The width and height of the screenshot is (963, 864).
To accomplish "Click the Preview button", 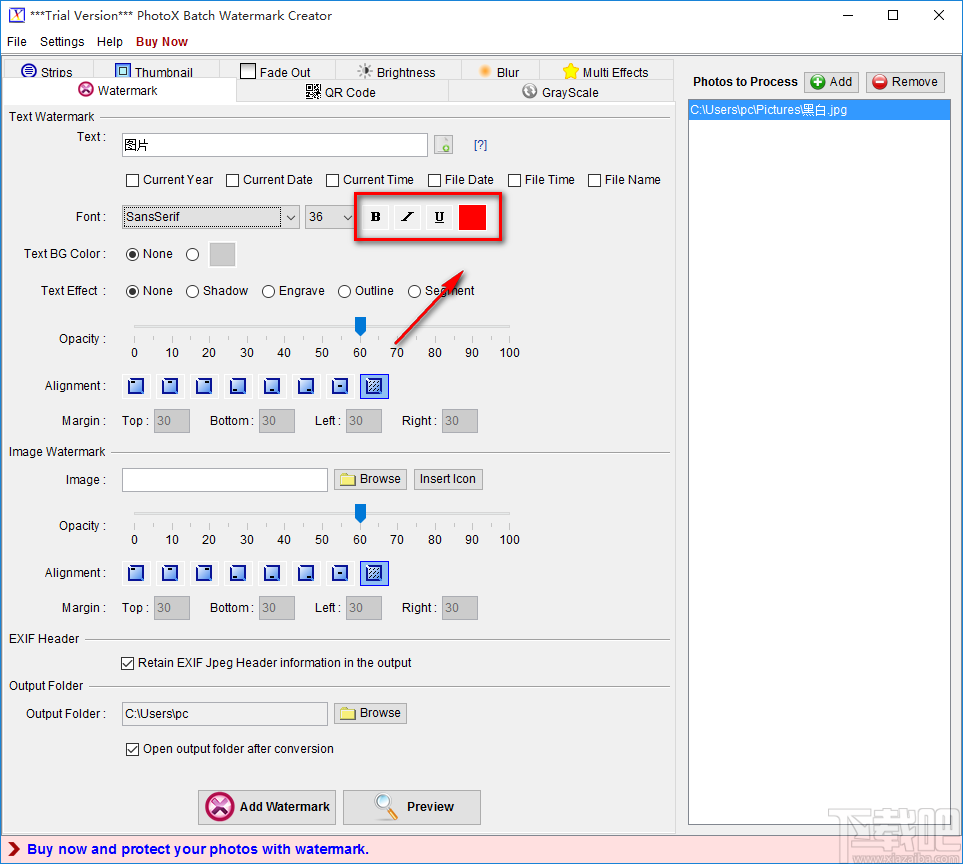I will tap(411, 807).
